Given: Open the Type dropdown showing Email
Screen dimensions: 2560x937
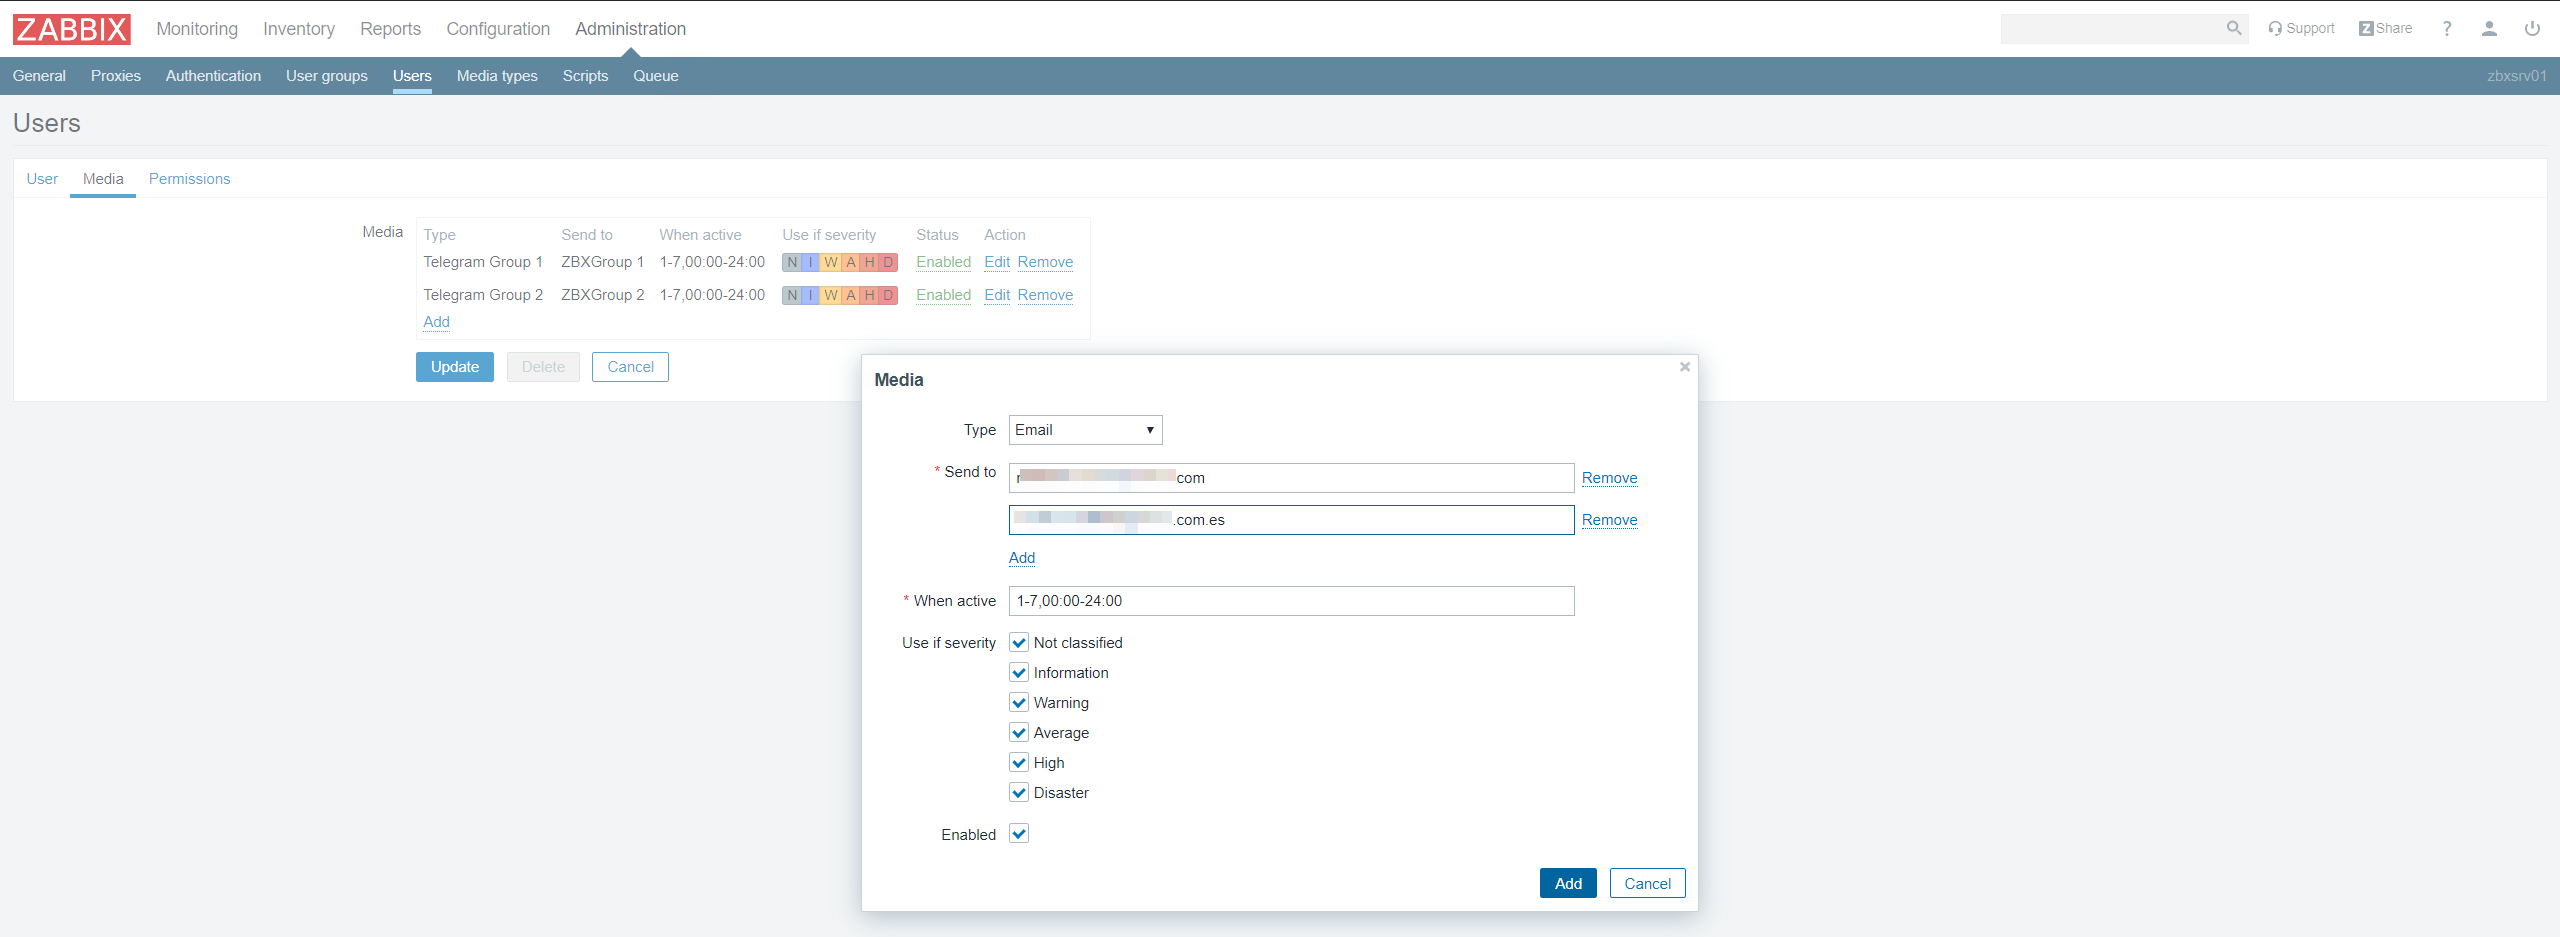Looking at the screenshot, I should coord(1085,430).
